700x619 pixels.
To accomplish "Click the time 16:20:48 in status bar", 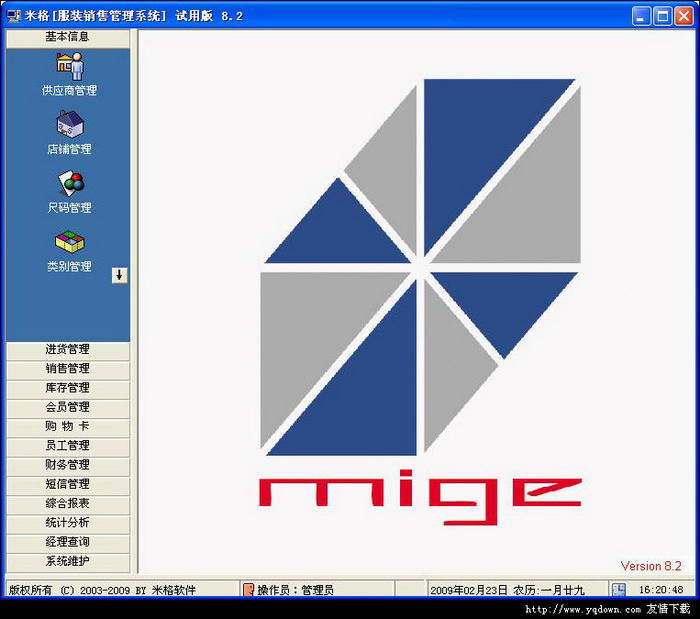I will click(x=661, y=590).
